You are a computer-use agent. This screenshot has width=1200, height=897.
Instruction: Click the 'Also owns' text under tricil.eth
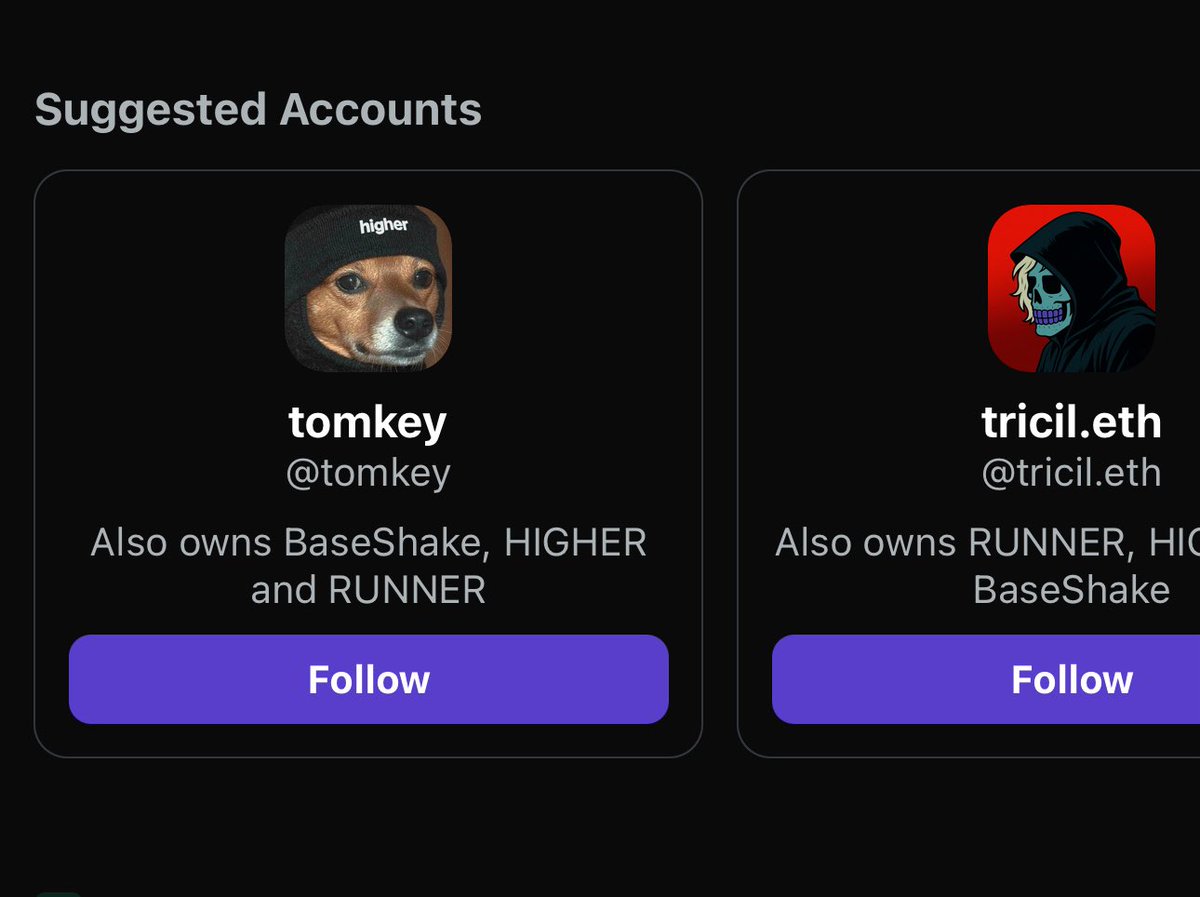[865, 543]
